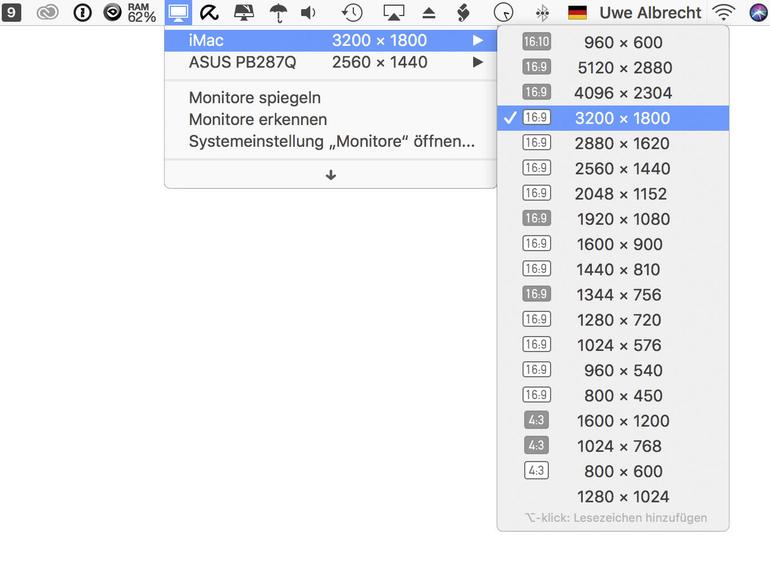Image resolution: width=770 pixels, height=578 pixels.
Task: Click the leaf-shaped menu bar icon
Action: click(463, 13)
